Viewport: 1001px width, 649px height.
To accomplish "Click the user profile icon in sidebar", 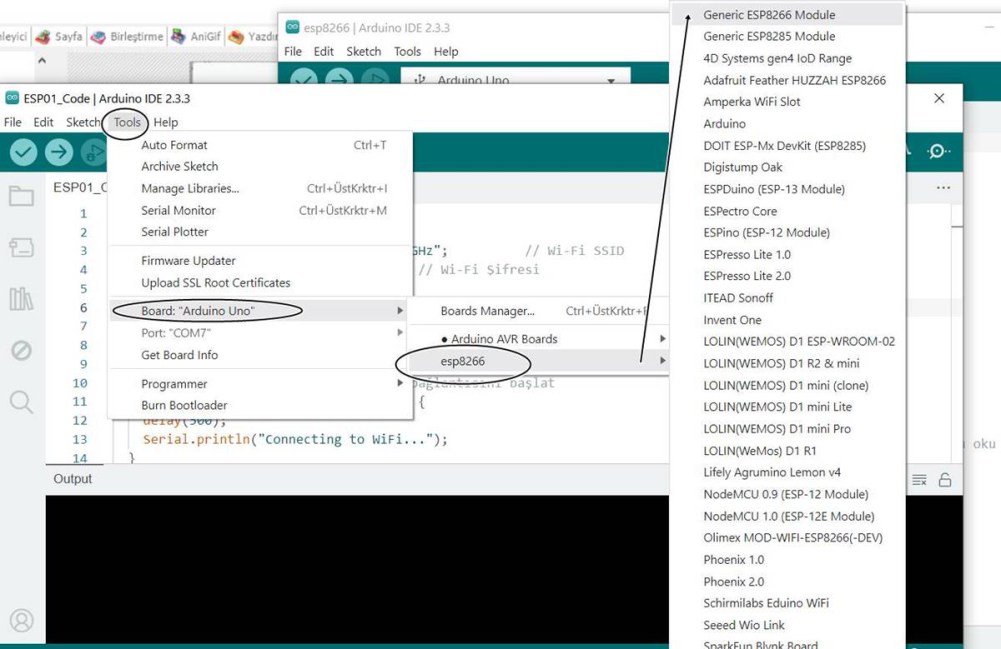I will coord(22,620).
